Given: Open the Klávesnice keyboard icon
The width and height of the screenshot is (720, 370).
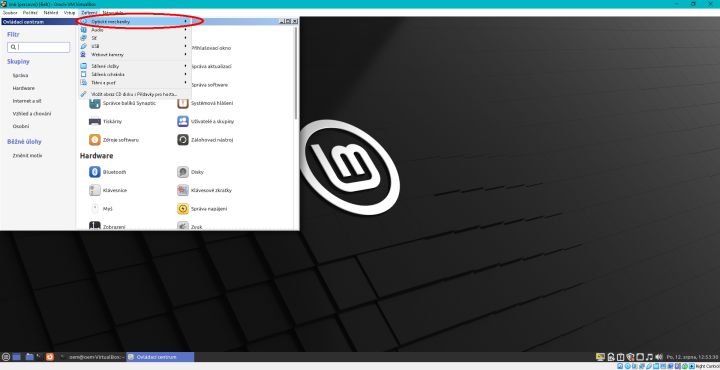Looking at the screenshot, I should click(95, 190).
